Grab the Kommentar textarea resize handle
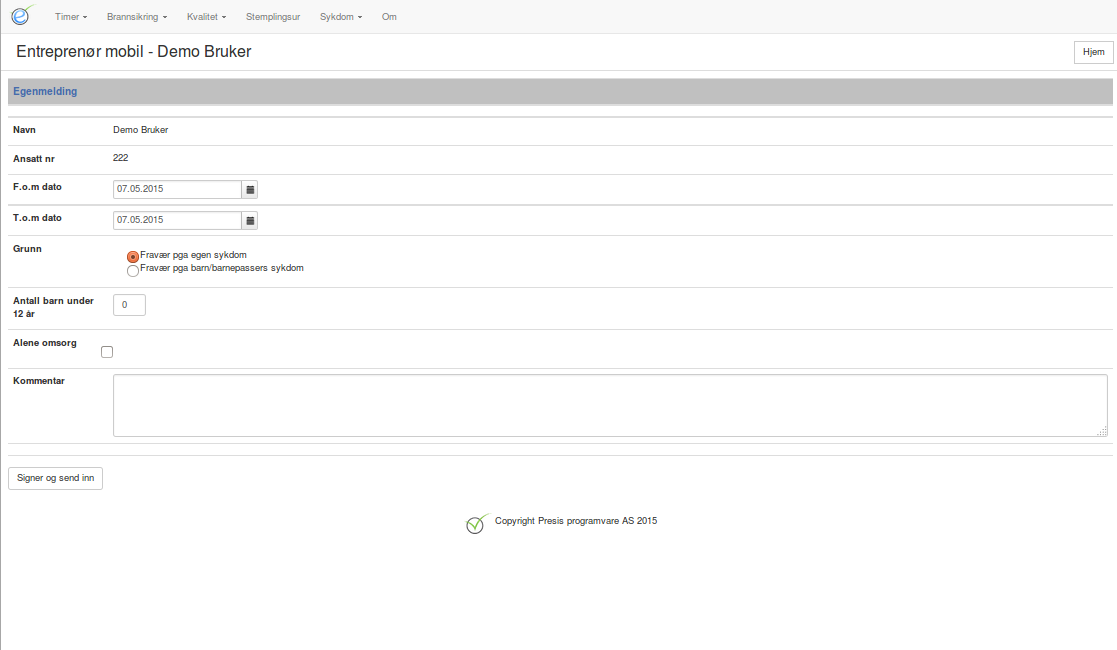 (x=1102, y=431)
